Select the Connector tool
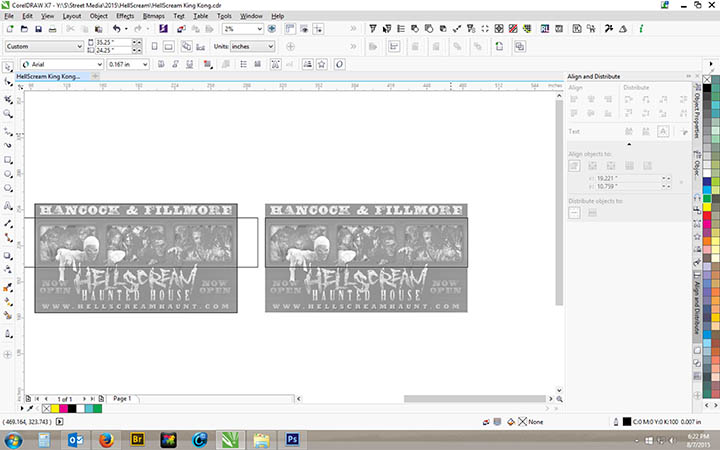Image resolution: width=720 pixels, height=450 pixels. pyautogui.click(x=8, y=237)
